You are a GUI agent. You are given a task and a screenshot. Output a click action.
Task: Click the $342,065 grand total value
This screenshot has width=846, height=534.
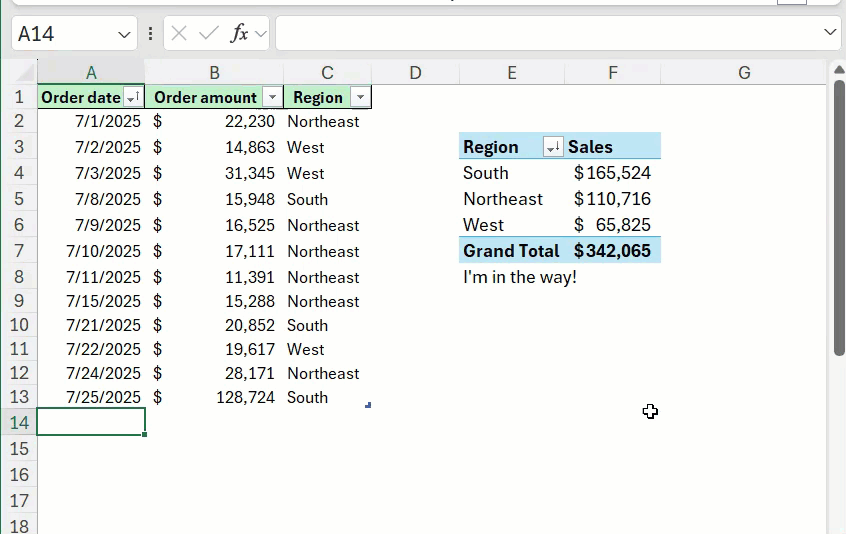613,250
